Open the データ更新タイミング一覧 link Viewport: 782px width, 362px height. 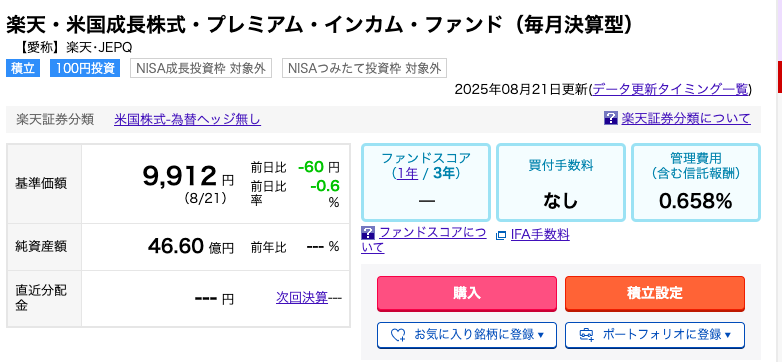(x=671, y=89)
